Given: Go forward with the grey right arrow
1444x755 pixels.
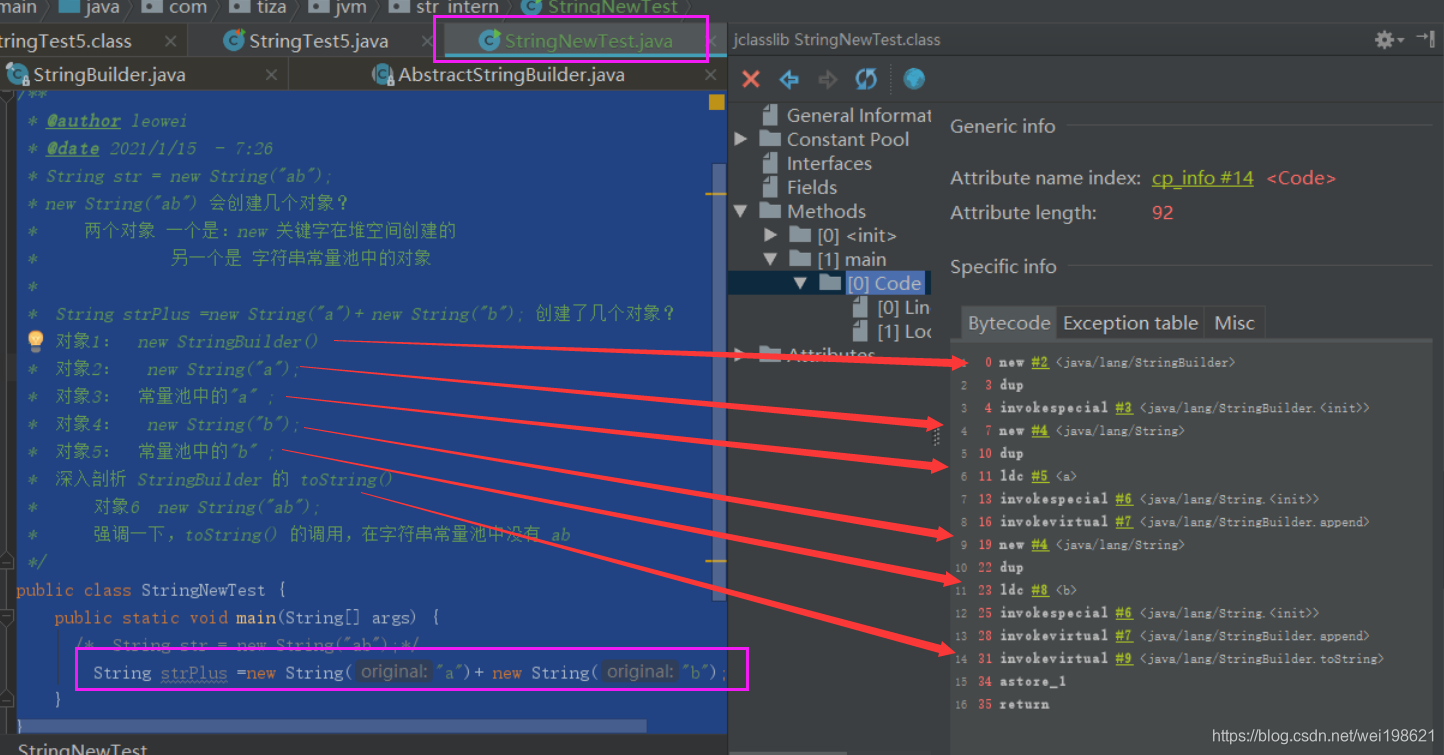Looking at the screenshot, I should [827, 79].
